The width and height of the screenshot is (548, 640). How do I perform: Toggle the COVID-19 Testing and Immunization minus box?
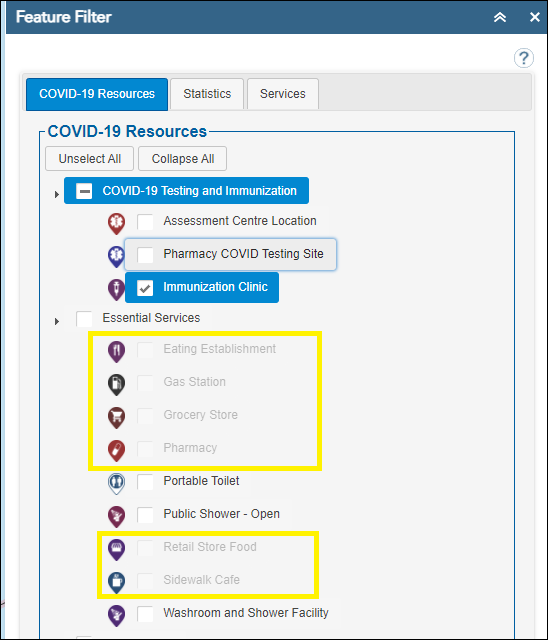tap(84, 191)
